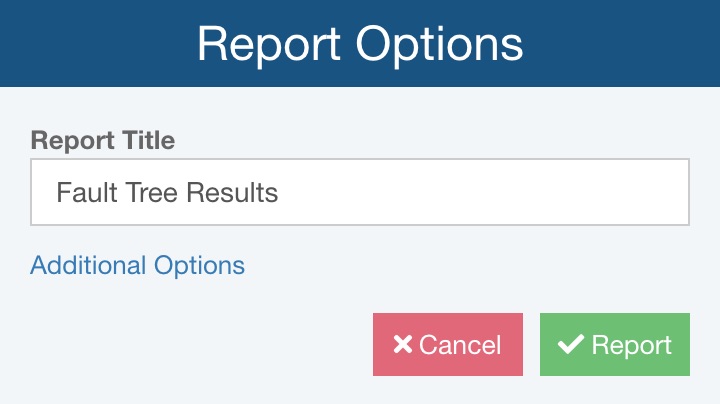This screenshot has width=720, height=404.
Task: Click the blue Report Options title bar
Action: pos(360,44)
